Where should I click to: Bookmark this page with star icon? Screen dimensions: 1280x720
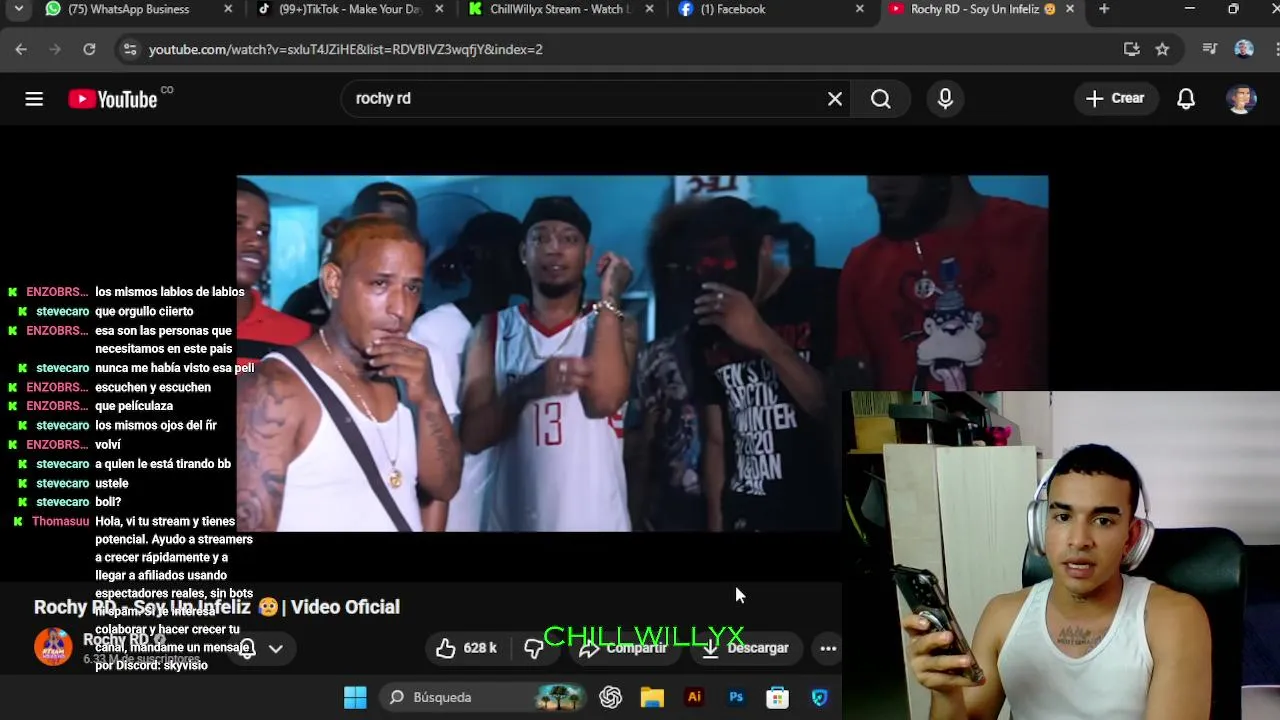click(1162, 49)
